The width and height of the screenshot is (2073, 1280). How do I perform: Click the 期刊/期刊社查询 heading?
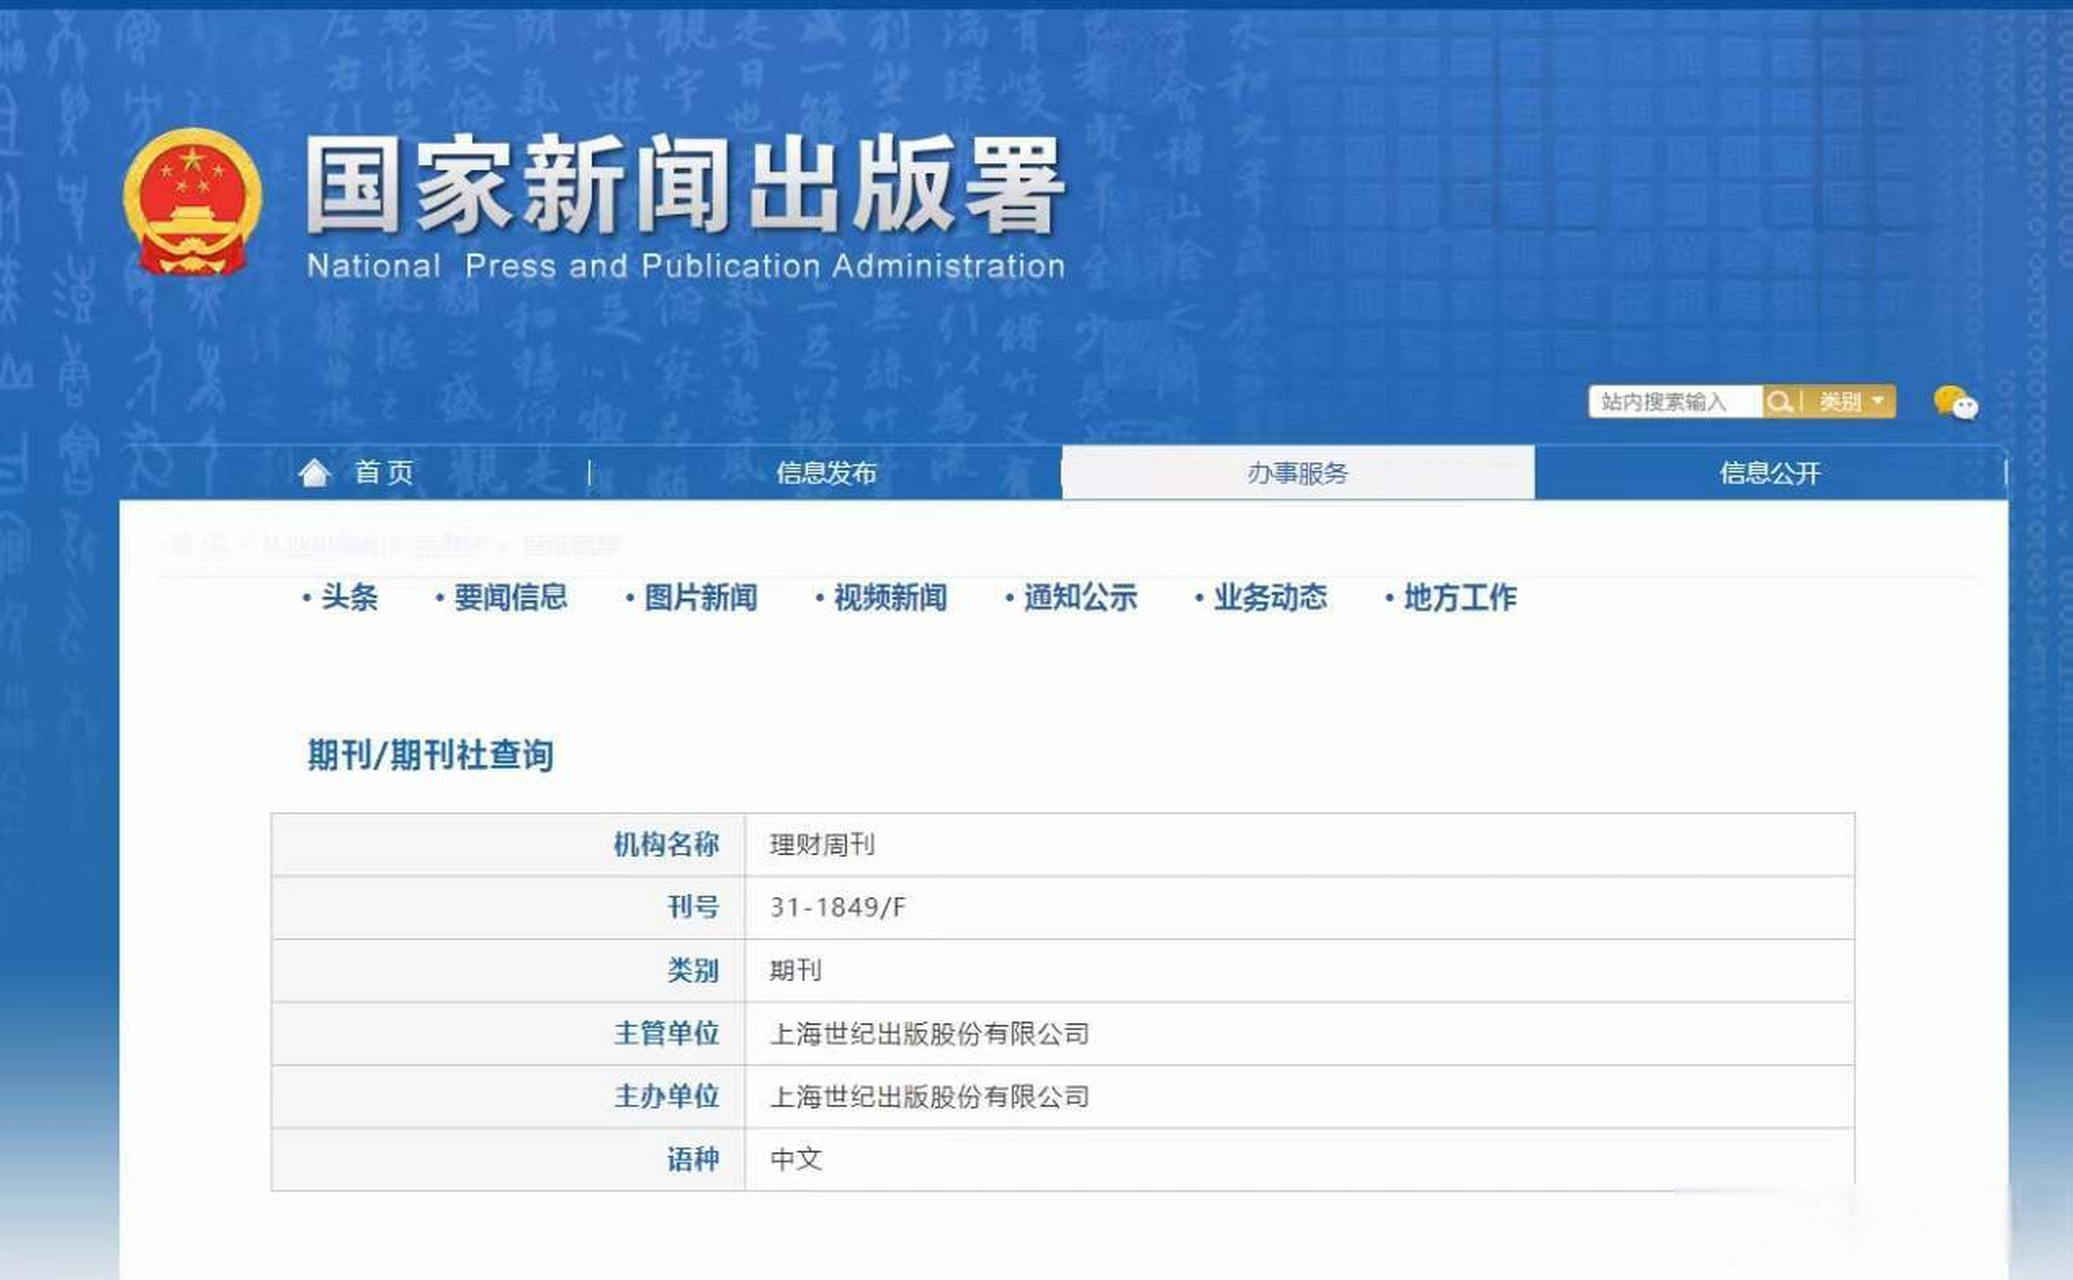(430, 755)
